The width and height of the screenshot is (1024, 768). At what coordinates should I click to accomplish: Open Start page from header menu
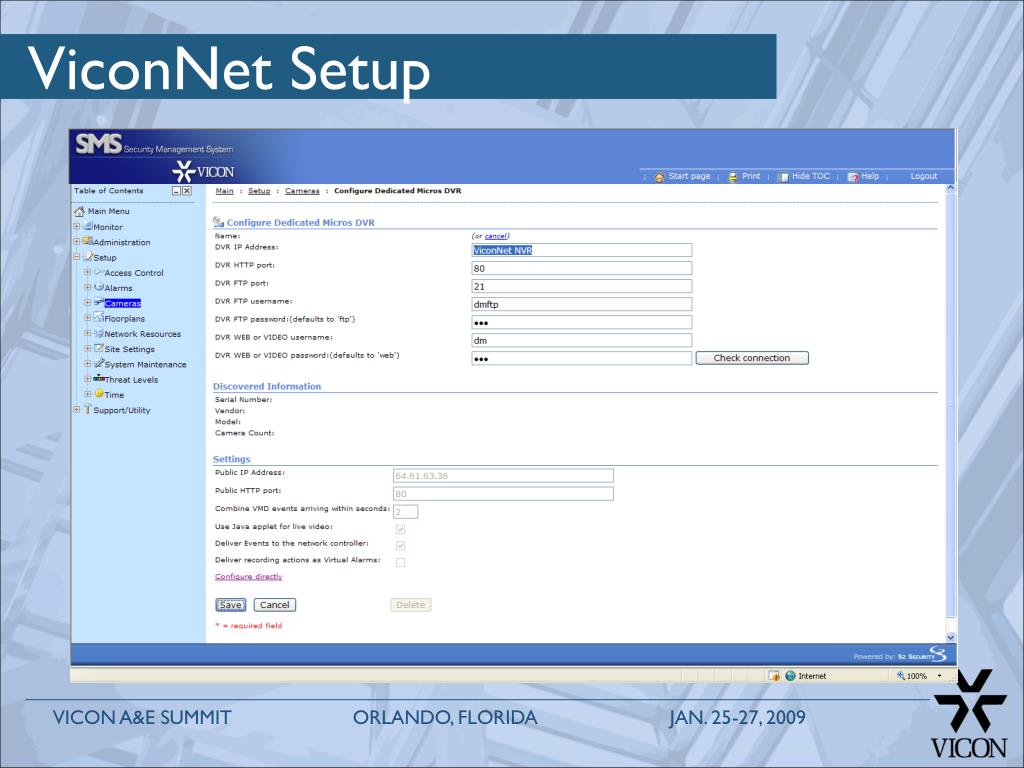click(x=689, y=176)
